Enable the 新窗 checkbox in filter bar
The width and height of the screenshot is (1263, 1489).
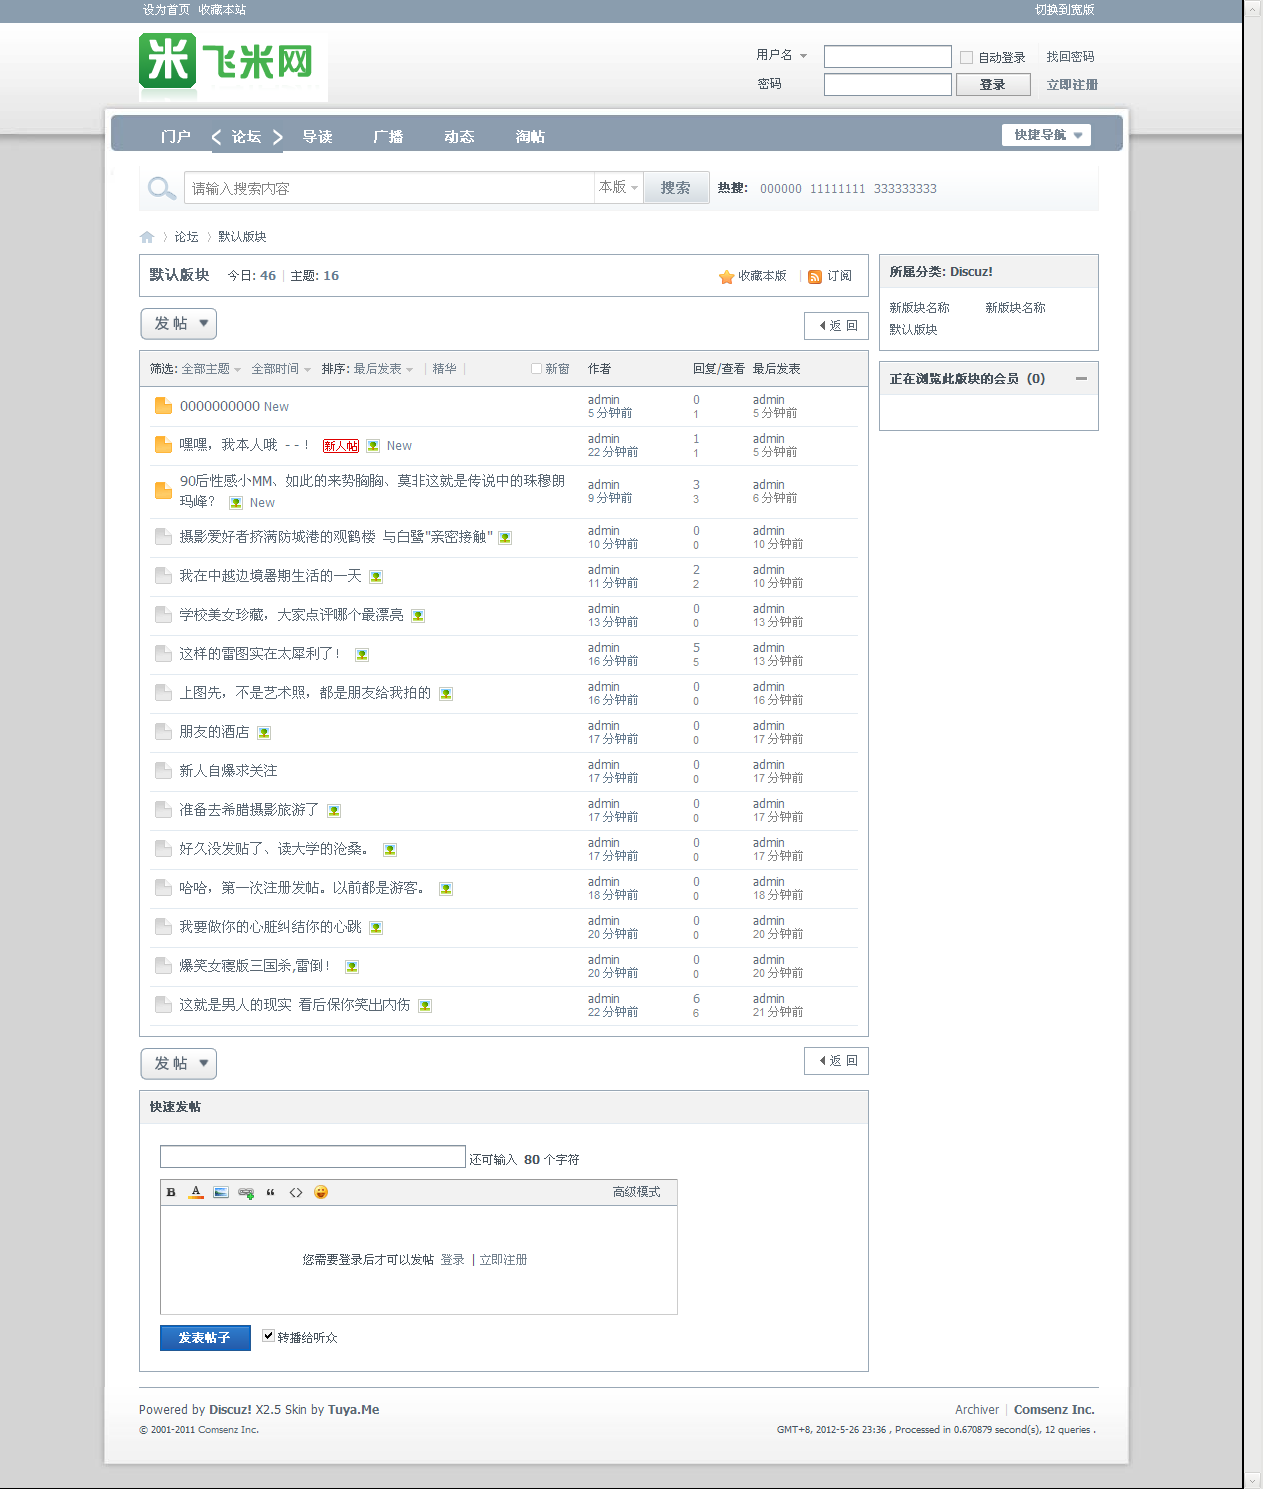point(537,368)
